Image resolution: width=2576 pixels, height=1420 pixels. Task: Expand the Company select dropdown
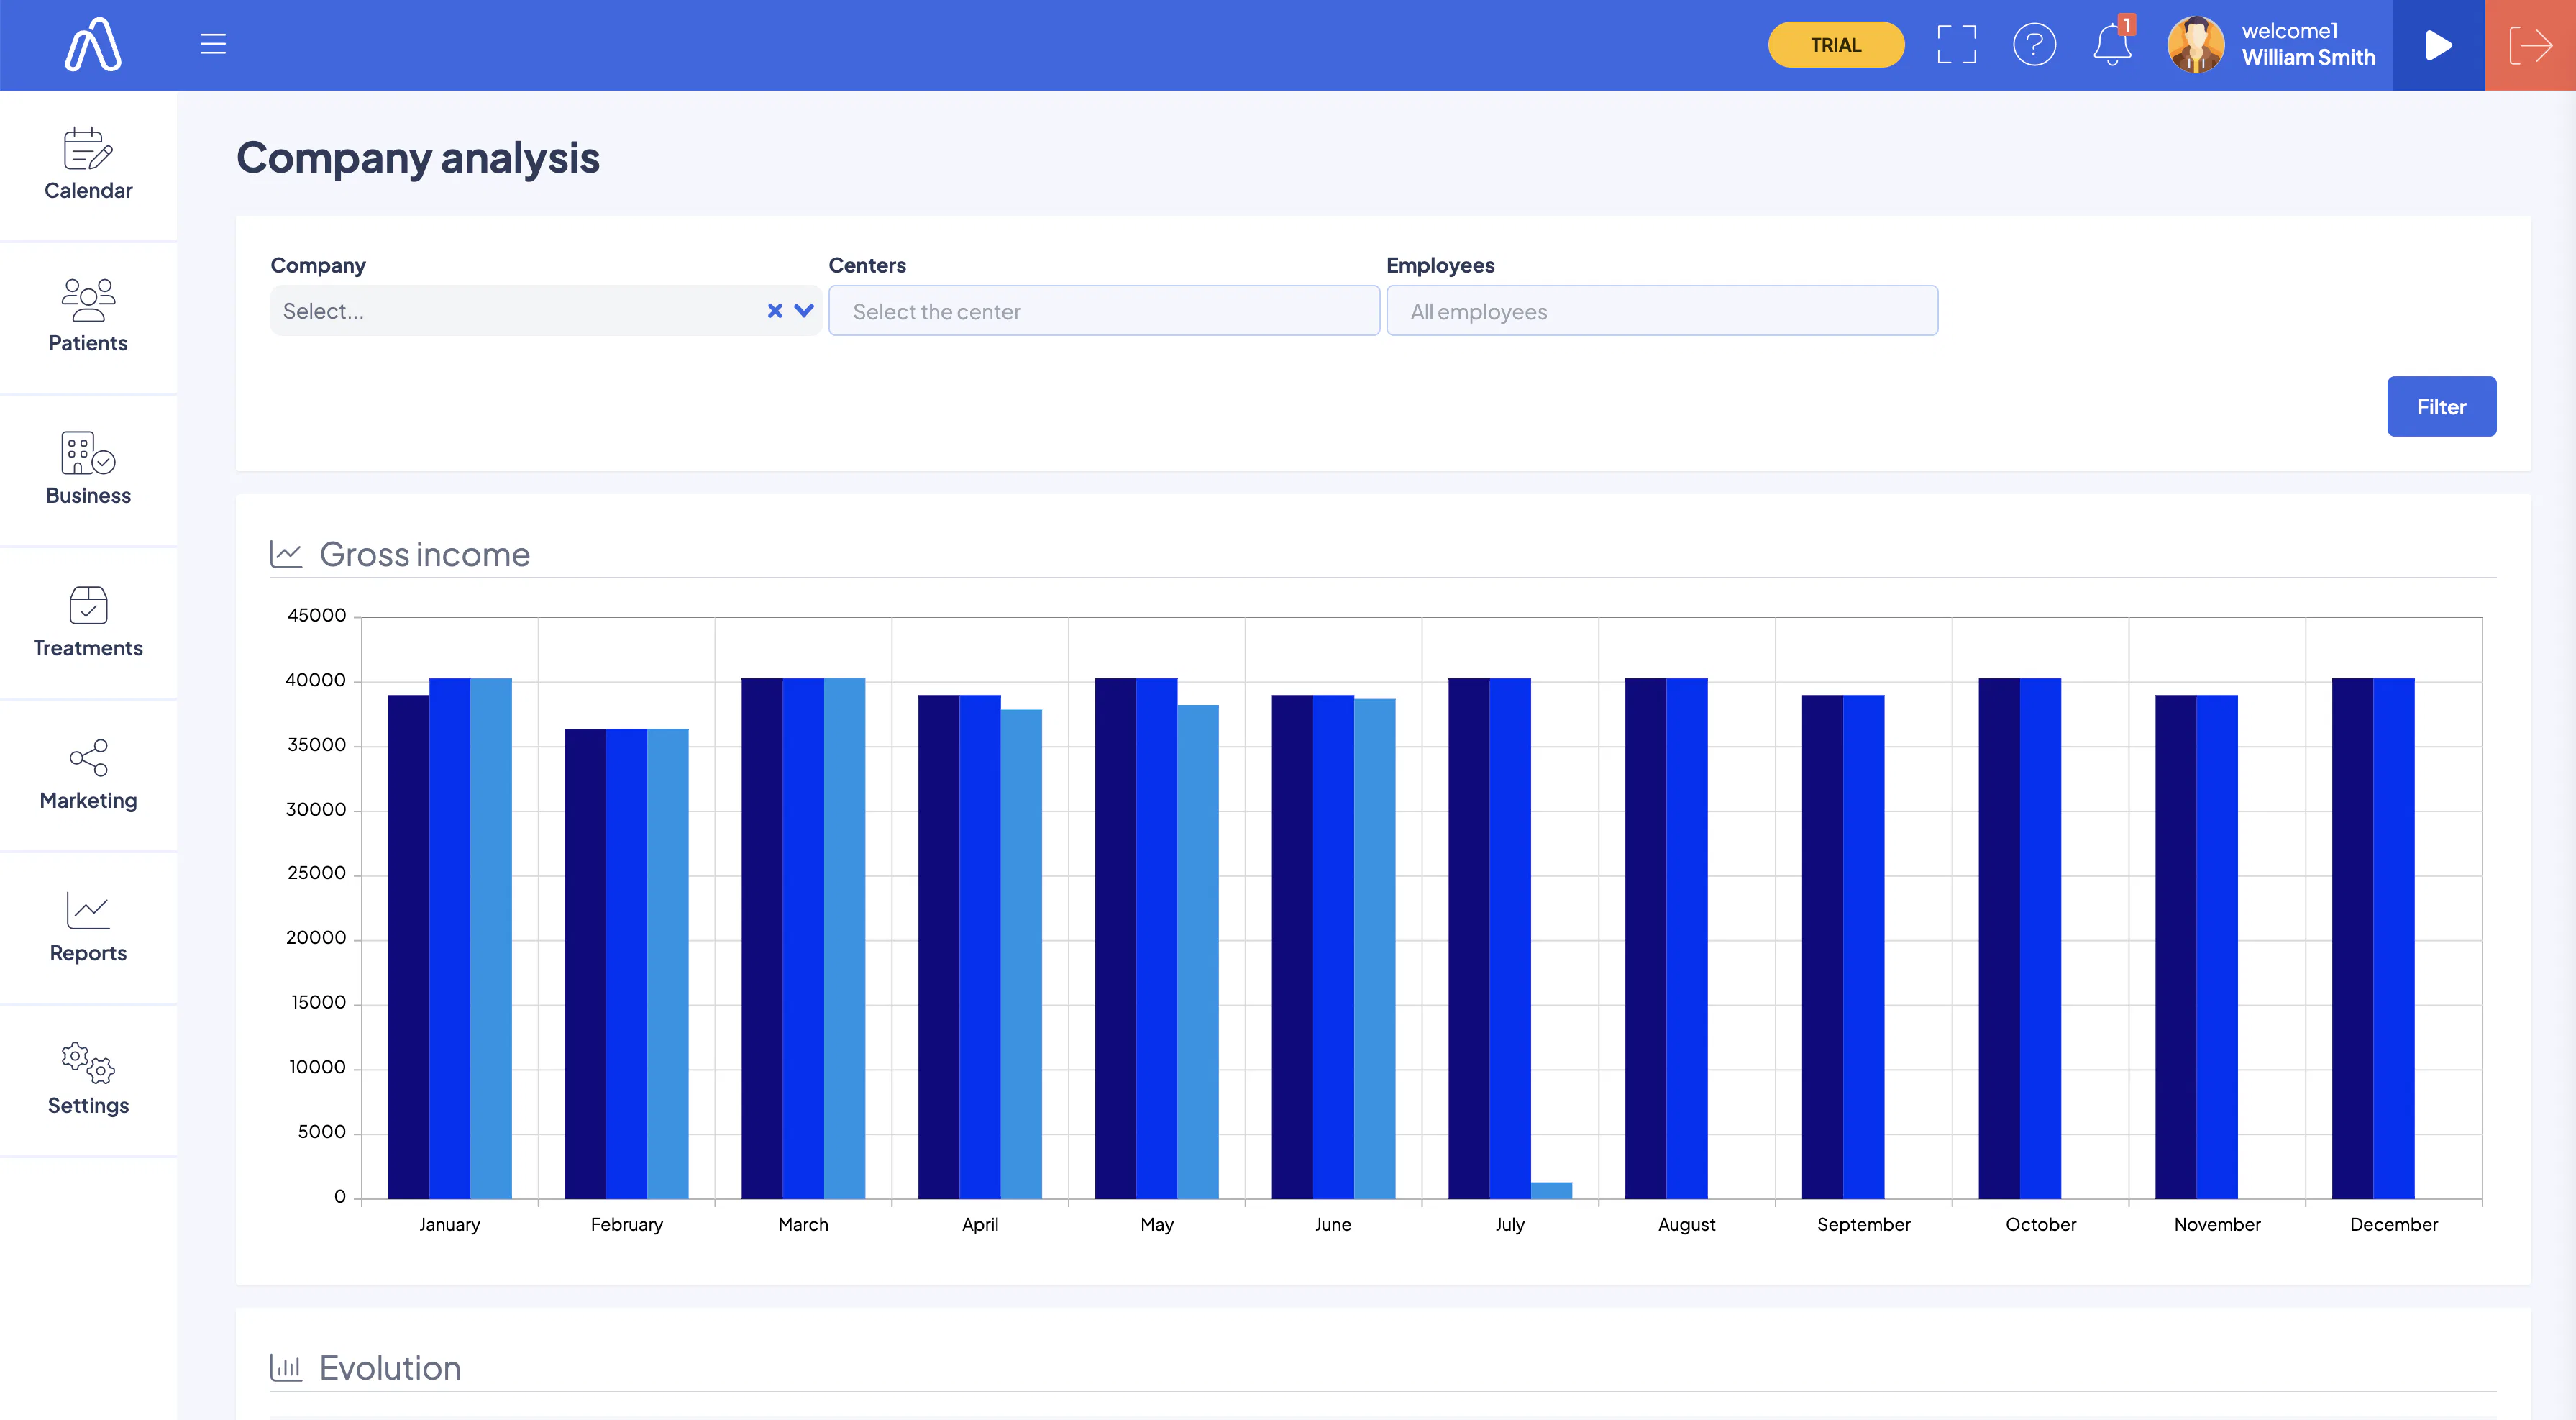pos(802,311)
